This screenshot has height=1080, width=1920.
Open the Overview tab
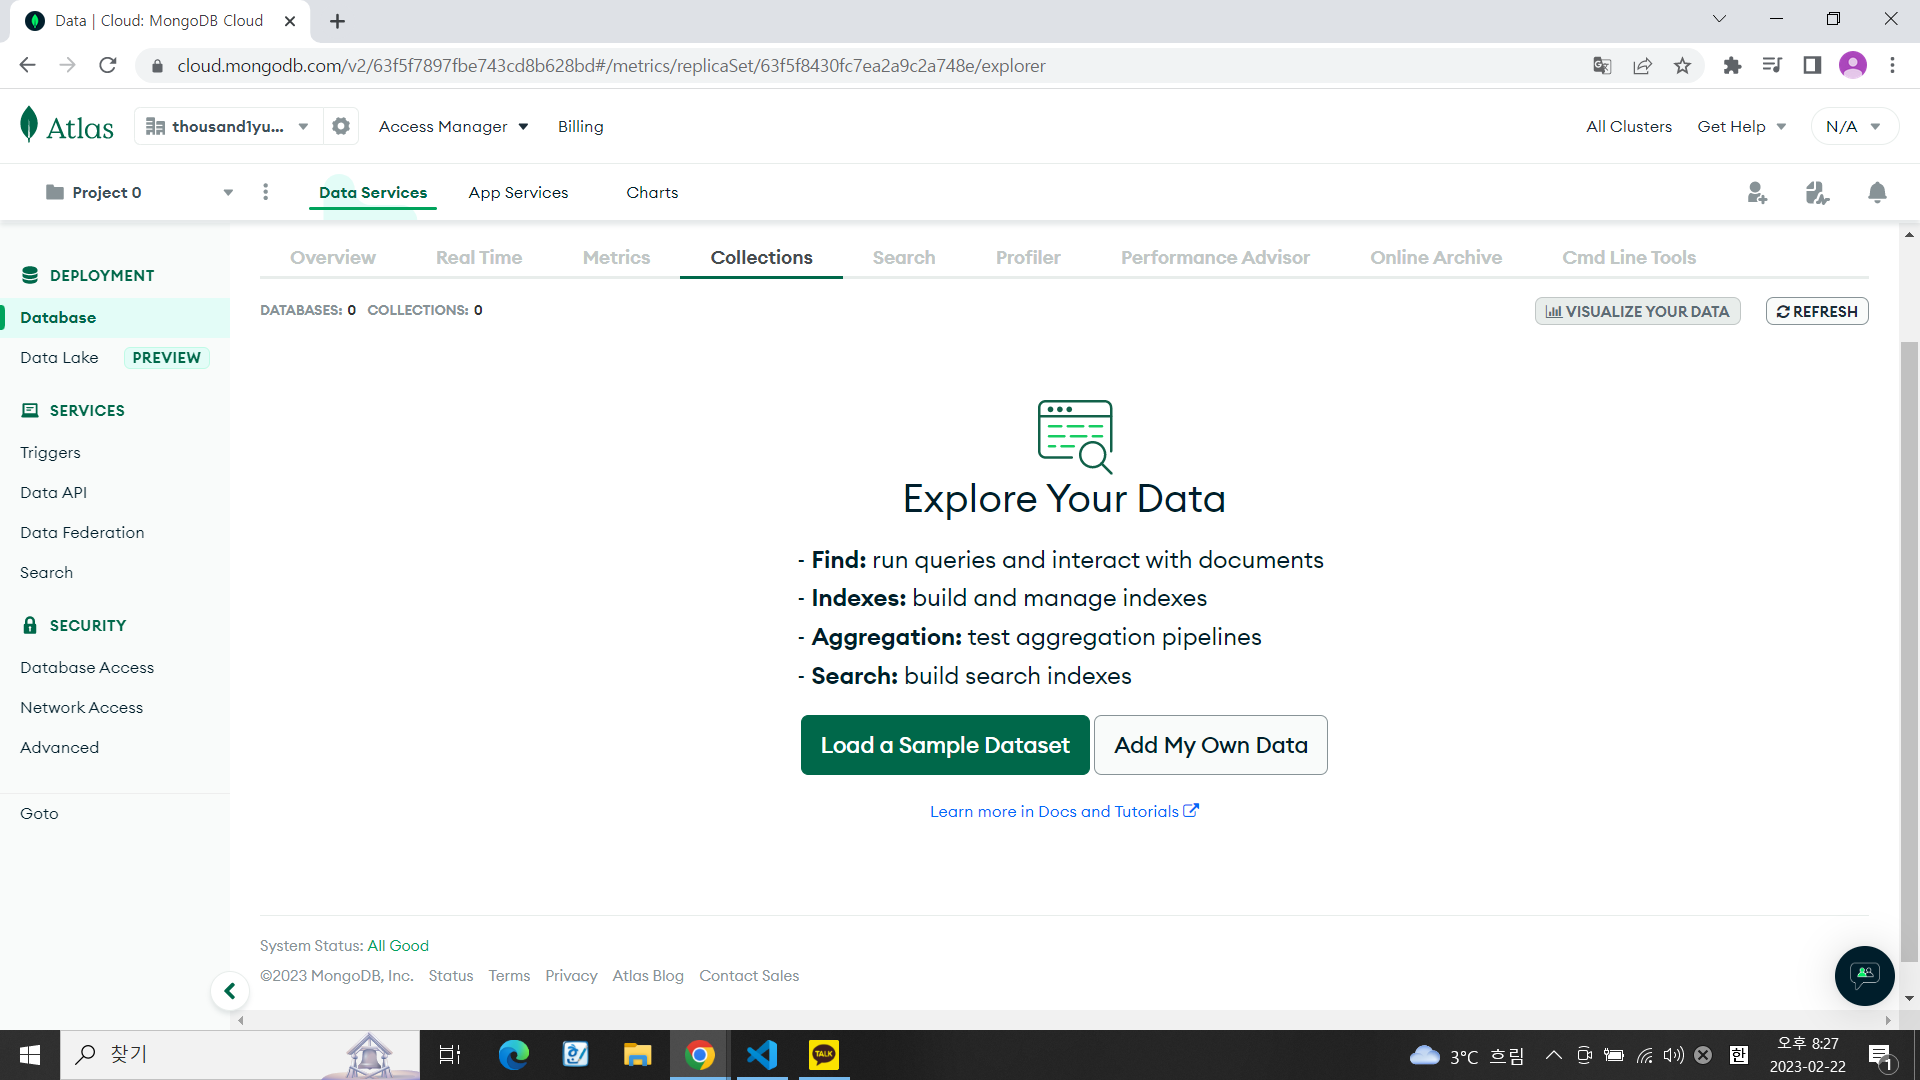pyautogui.click(x=333, y=257)
